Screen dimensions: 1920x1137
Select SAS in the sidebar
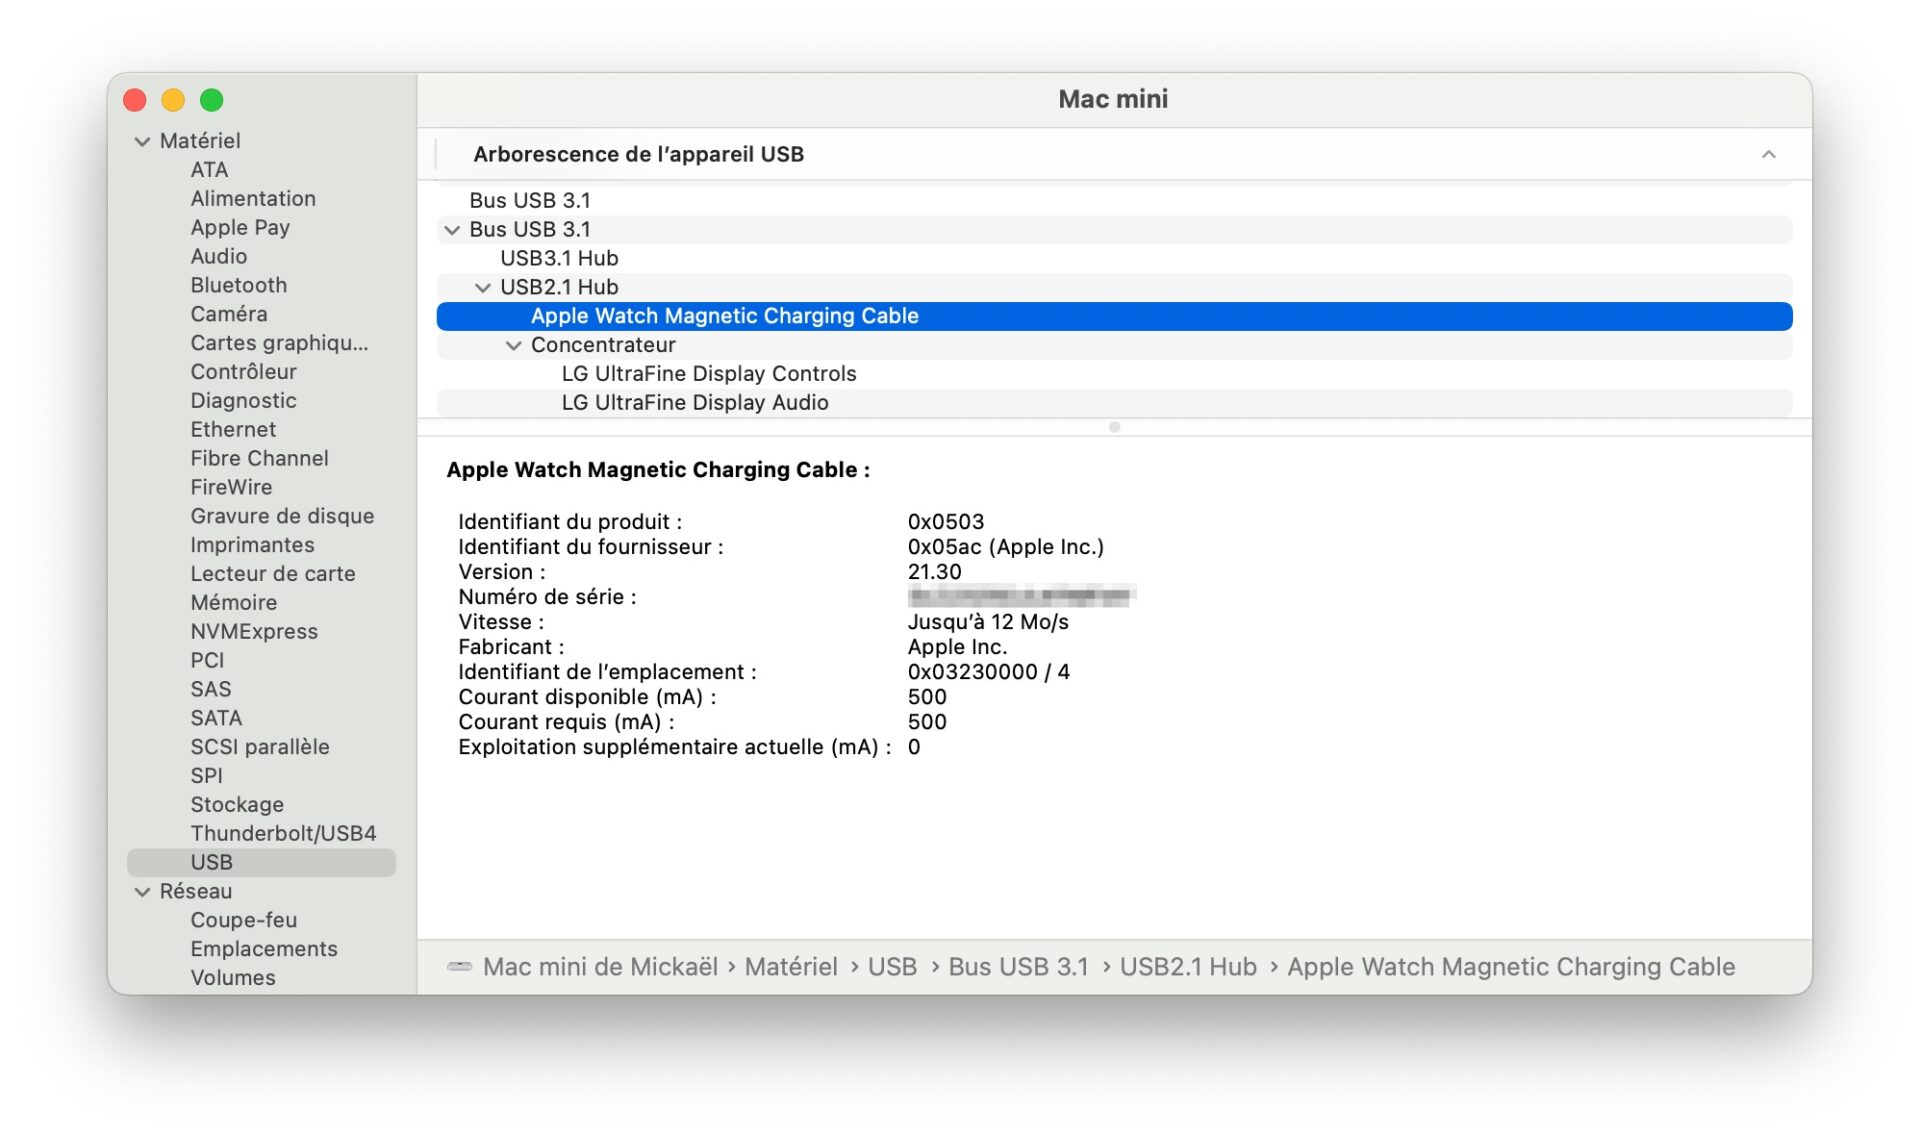pos(211,689)
